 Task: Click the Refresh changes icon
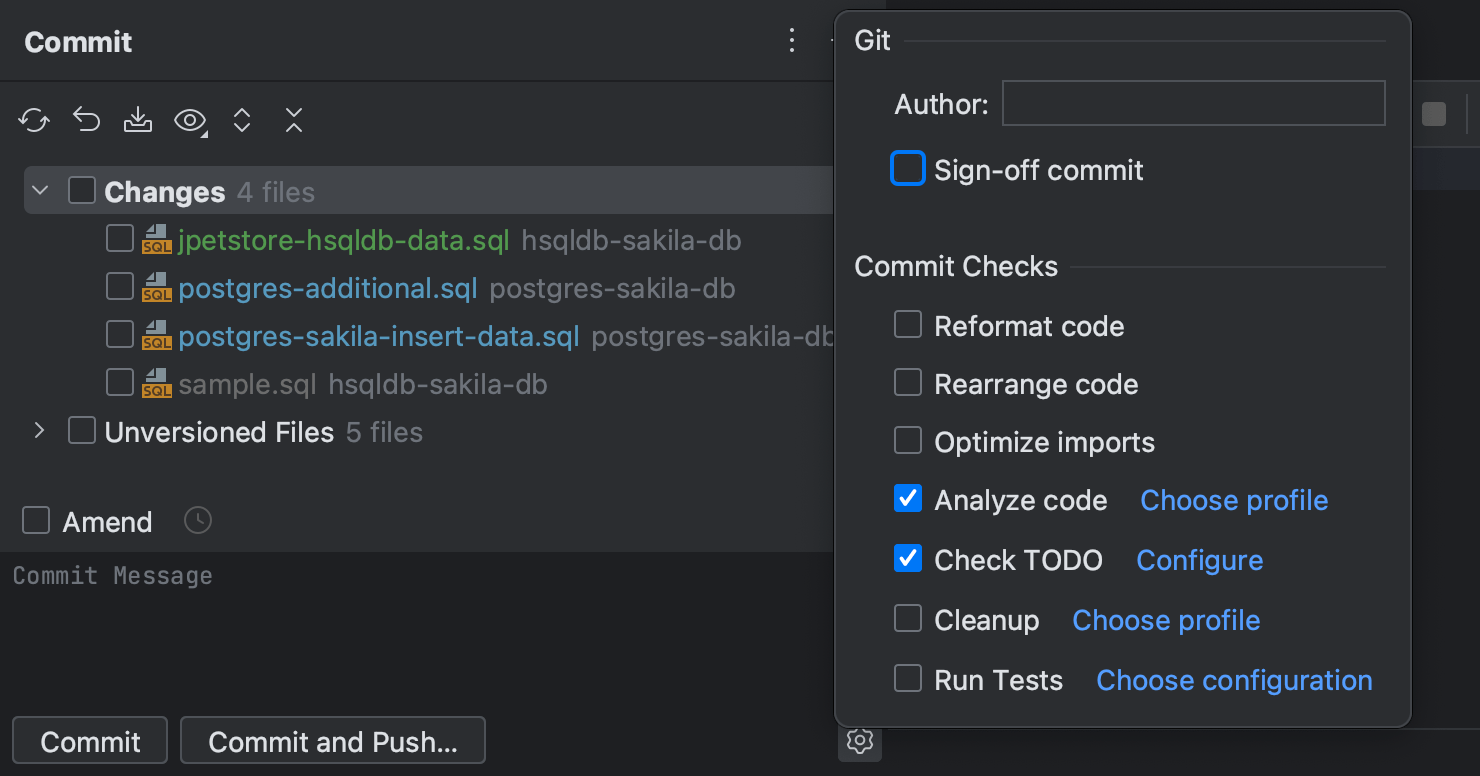click(34, 121)
